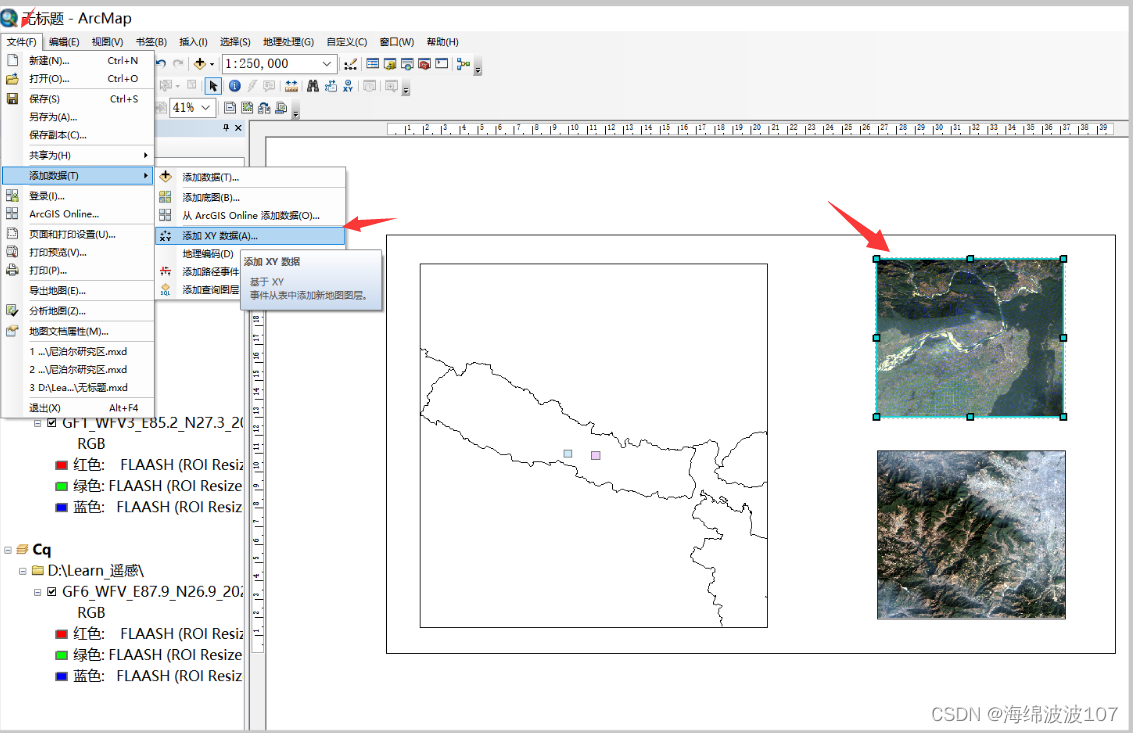Toggle visibility checkbox of GF6_WFV_E87.9 layer
The width and height of the screenshot is (1133, 733).
[51, 591]
